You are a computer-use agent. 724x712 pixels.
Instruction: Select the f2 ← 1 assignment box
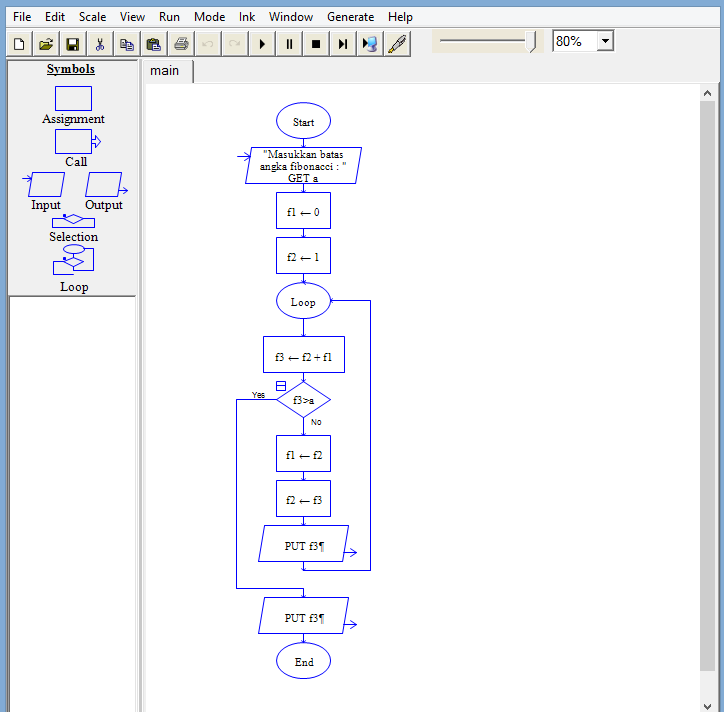[303, 256]
